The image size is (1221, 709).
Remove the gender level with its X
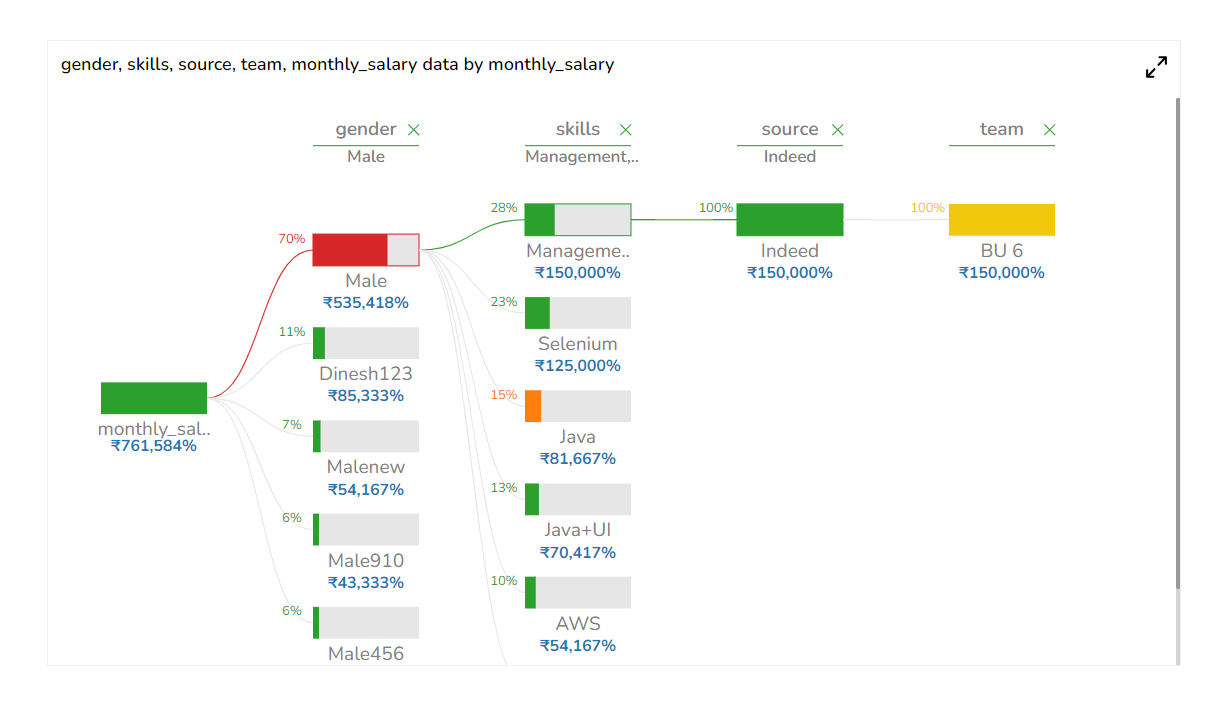414,130
